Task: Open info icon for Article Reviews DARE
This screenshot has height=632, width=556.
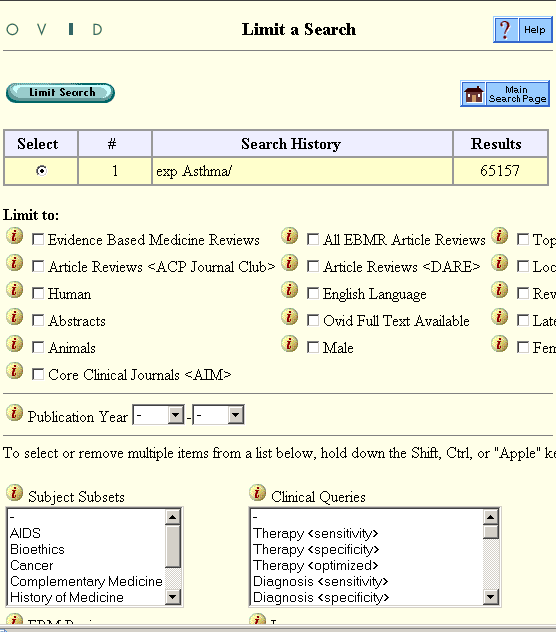Action: pos(289,263)
